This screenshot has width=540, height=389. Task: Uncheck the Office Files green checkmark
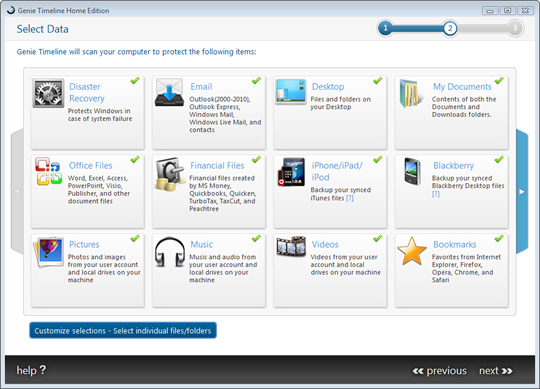point(135,159)
